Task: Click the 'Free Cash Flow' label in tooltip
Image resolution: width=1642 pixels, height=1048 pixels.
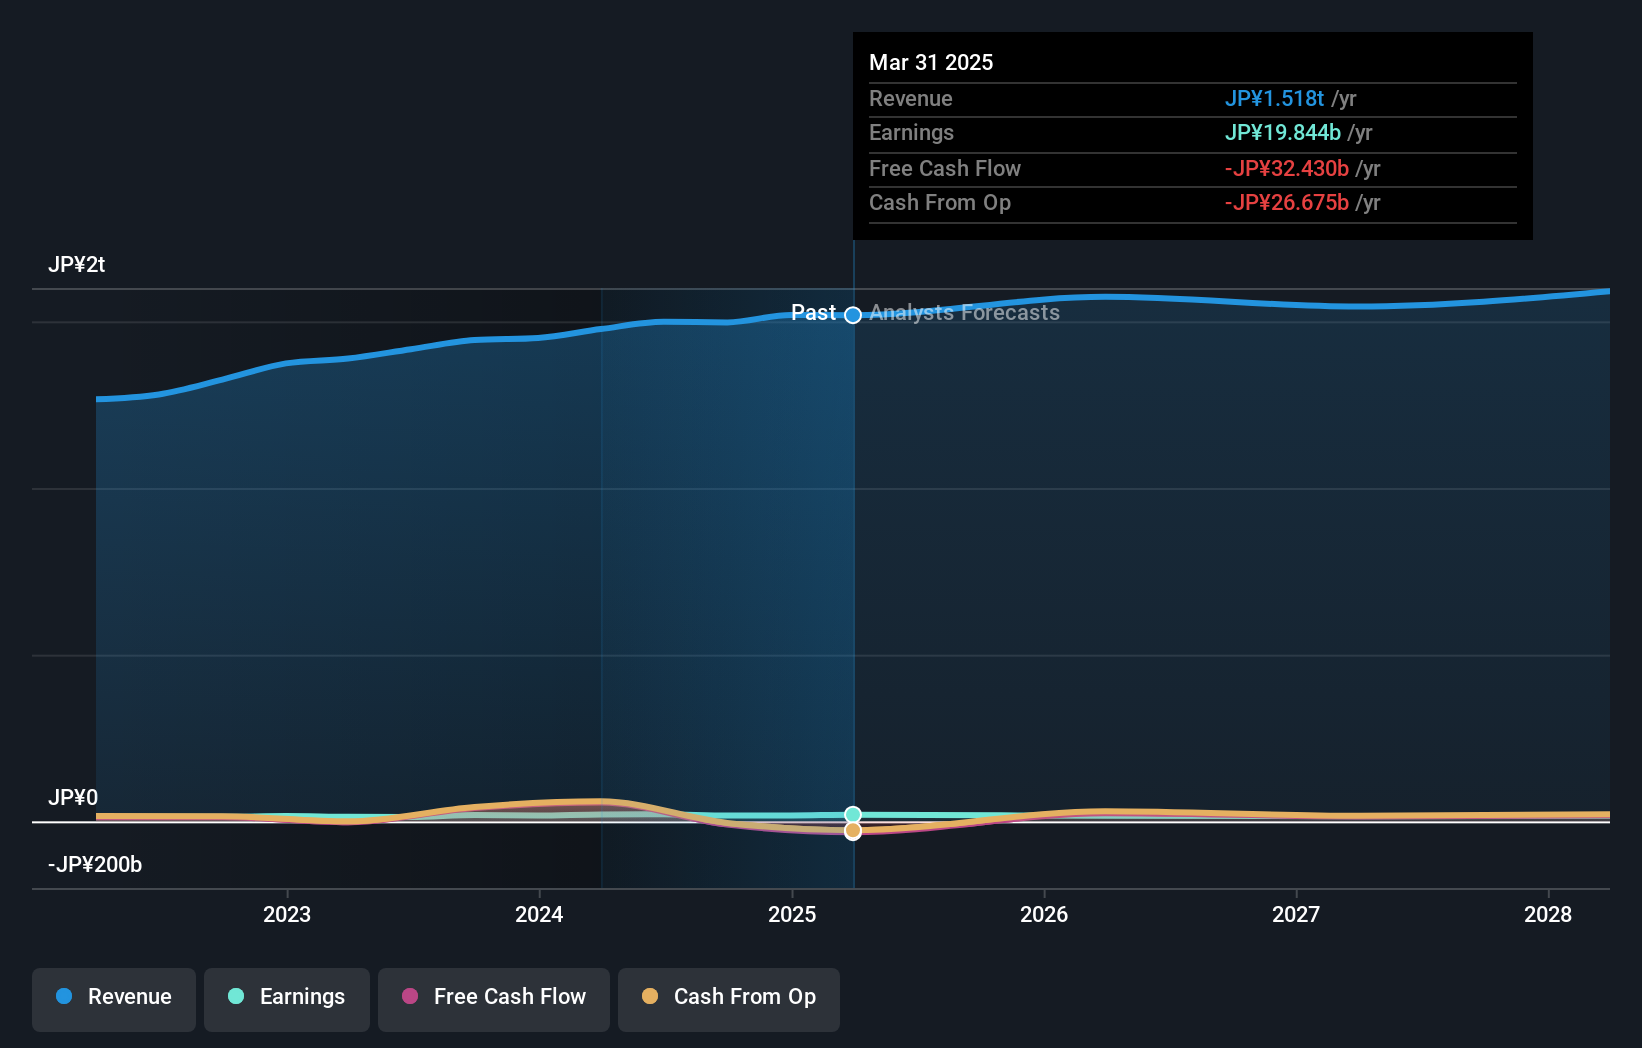Action: point(945,169)
